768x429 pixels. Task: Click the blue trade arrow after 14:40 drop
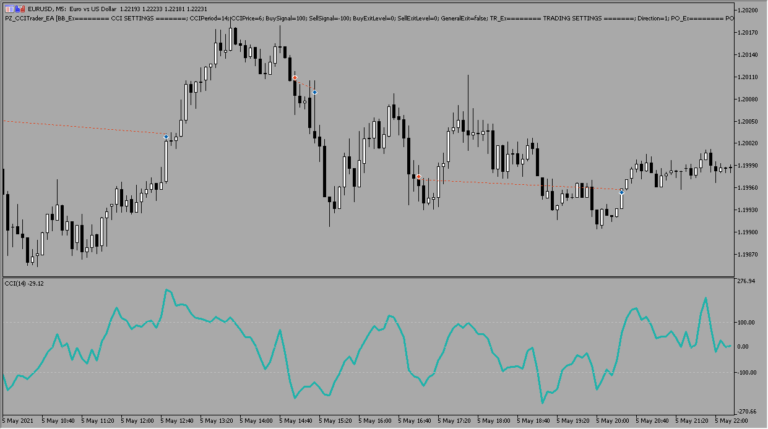tap(315, 93)
